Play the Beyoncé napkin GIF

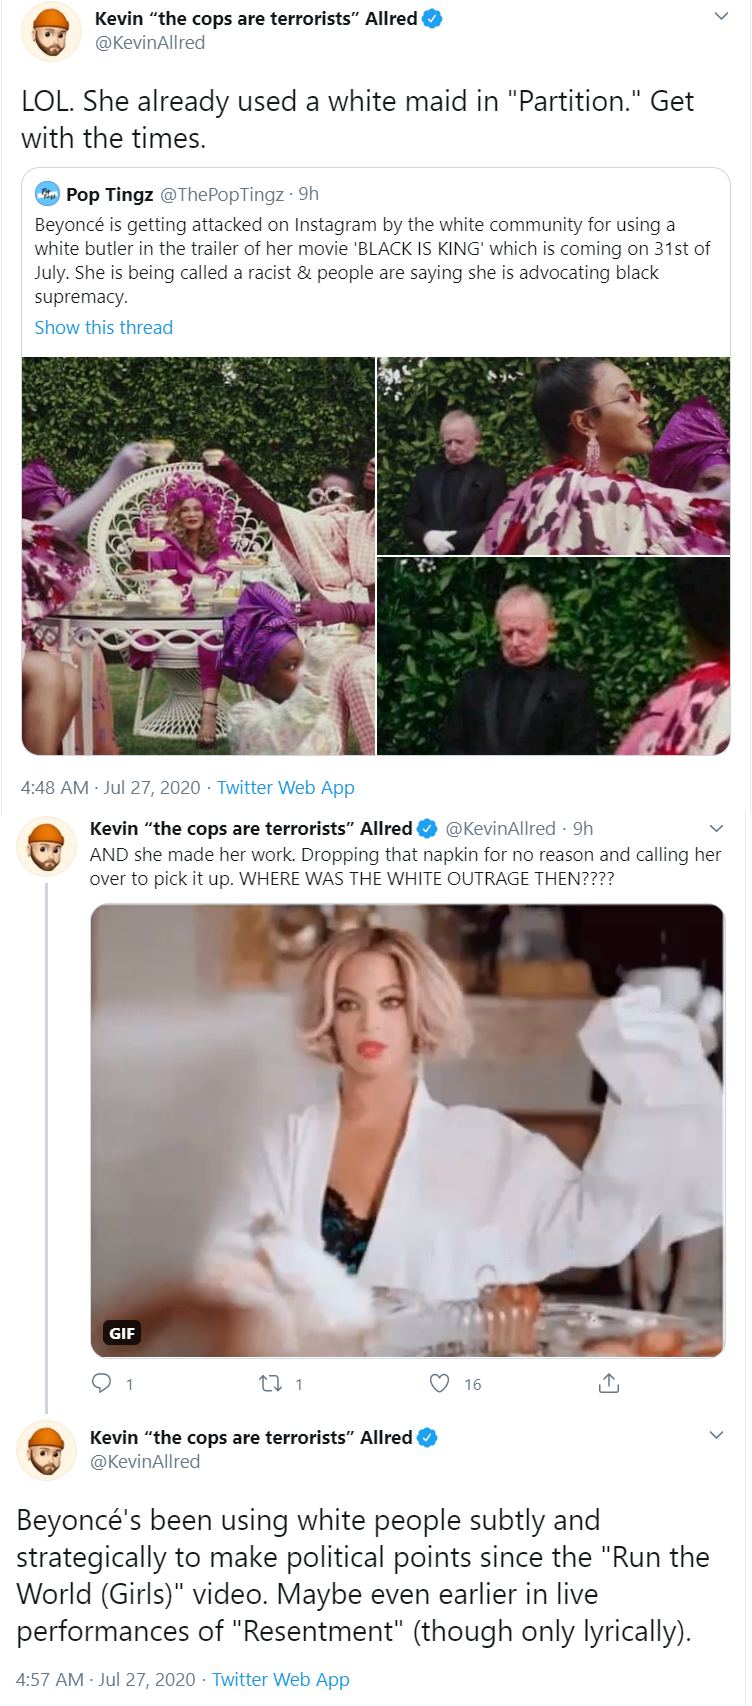click(407, 1130)
